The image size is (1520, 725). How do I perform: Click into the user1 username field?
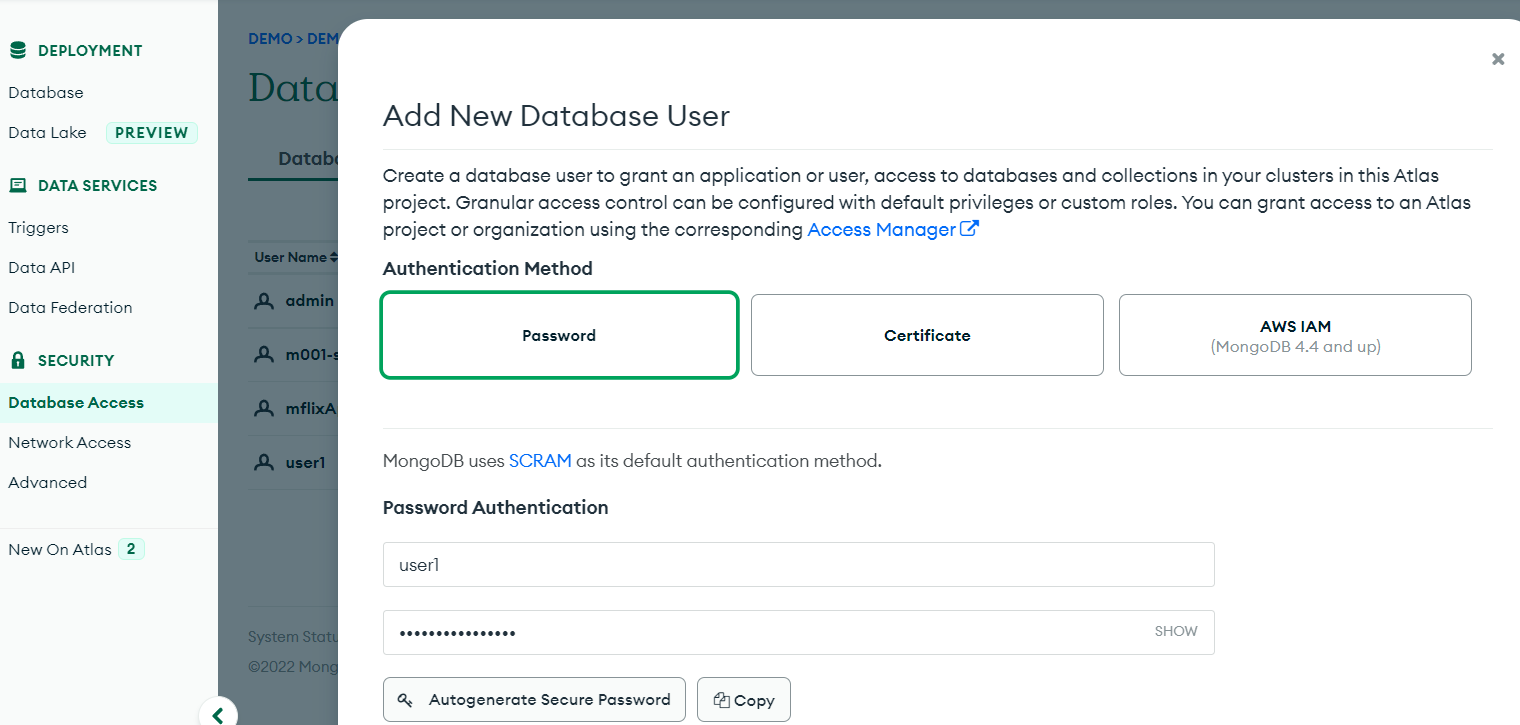pos(798,564)
